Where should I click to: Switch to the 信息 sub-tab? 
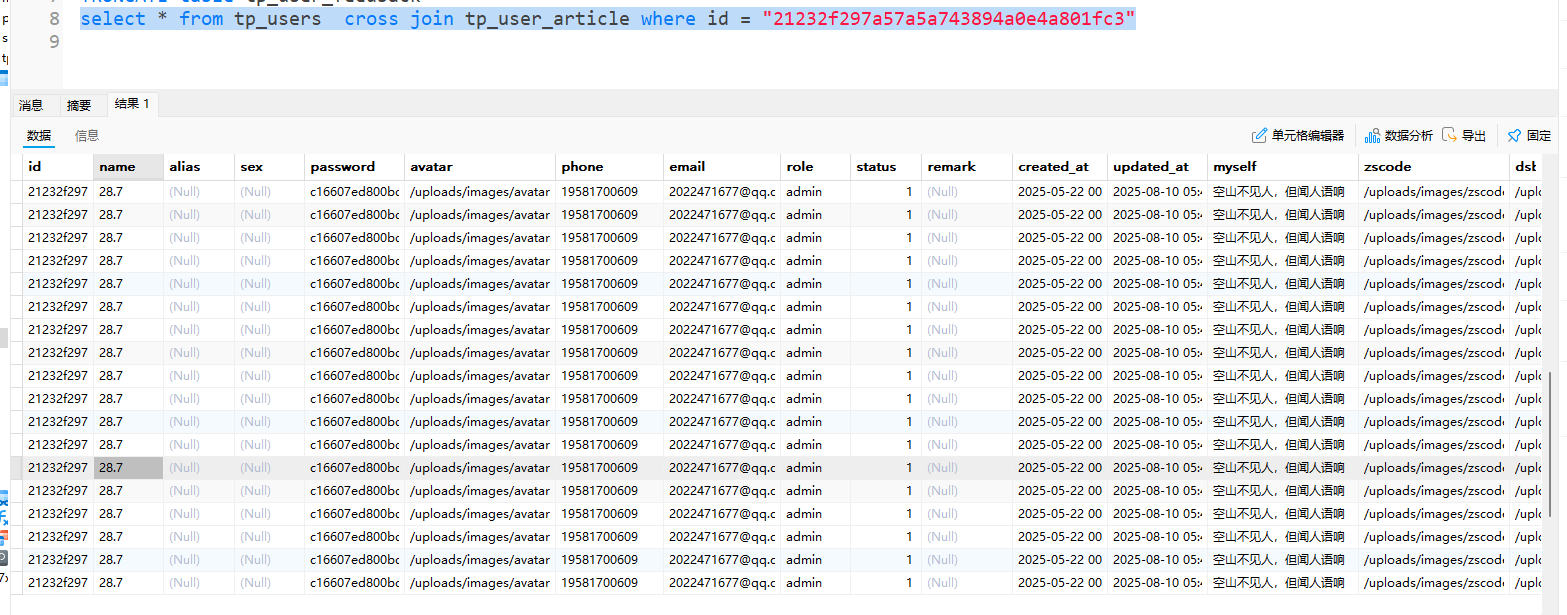(87, 136)
